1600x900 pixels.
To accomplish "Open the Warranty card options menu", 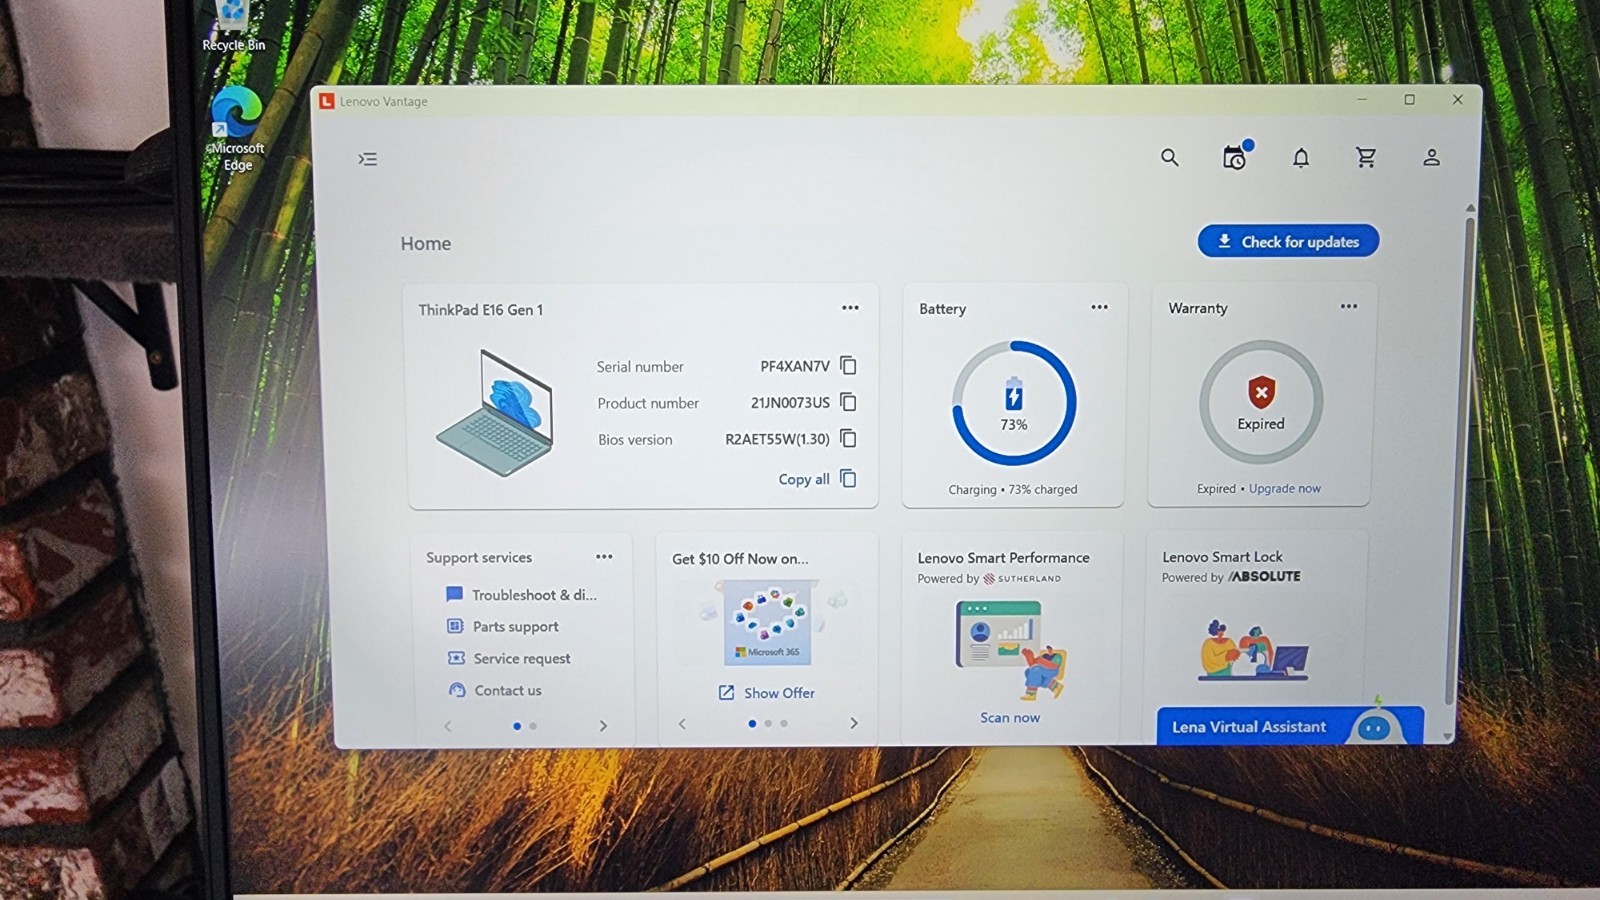I will [x=1349, y=306].
